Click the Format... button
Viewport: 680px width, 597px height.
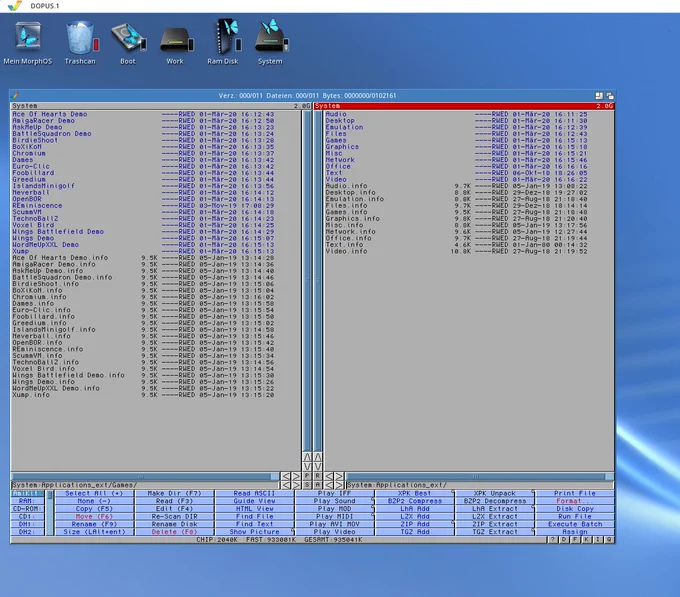pyautogui.click(x=575, y=501)
